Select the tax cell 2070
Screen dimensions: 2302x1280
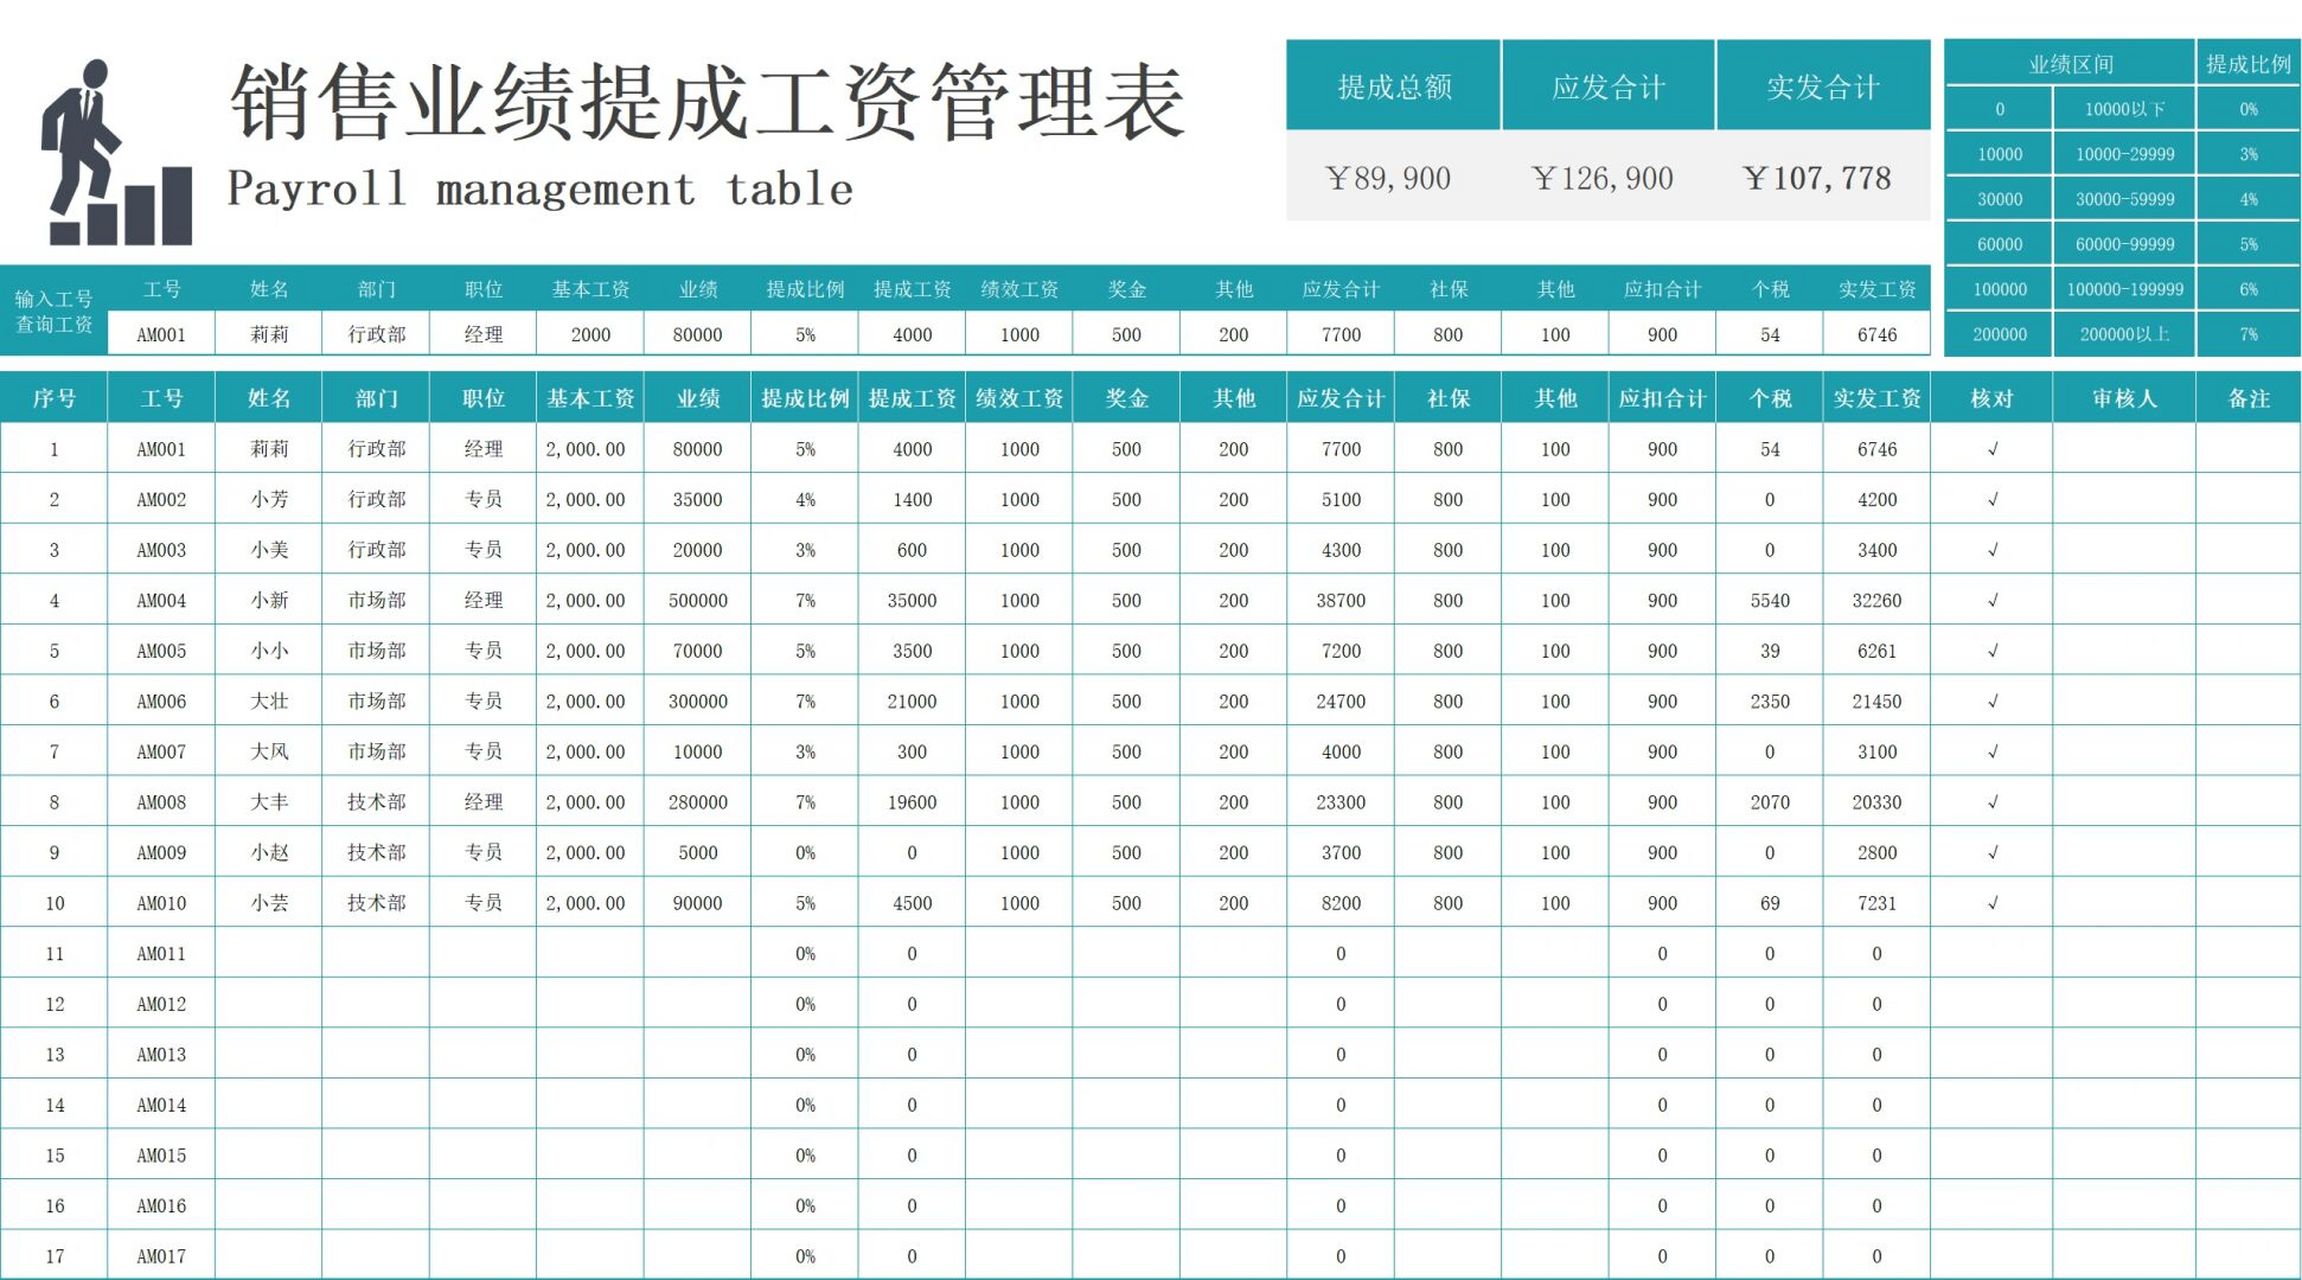point(1769,802)
